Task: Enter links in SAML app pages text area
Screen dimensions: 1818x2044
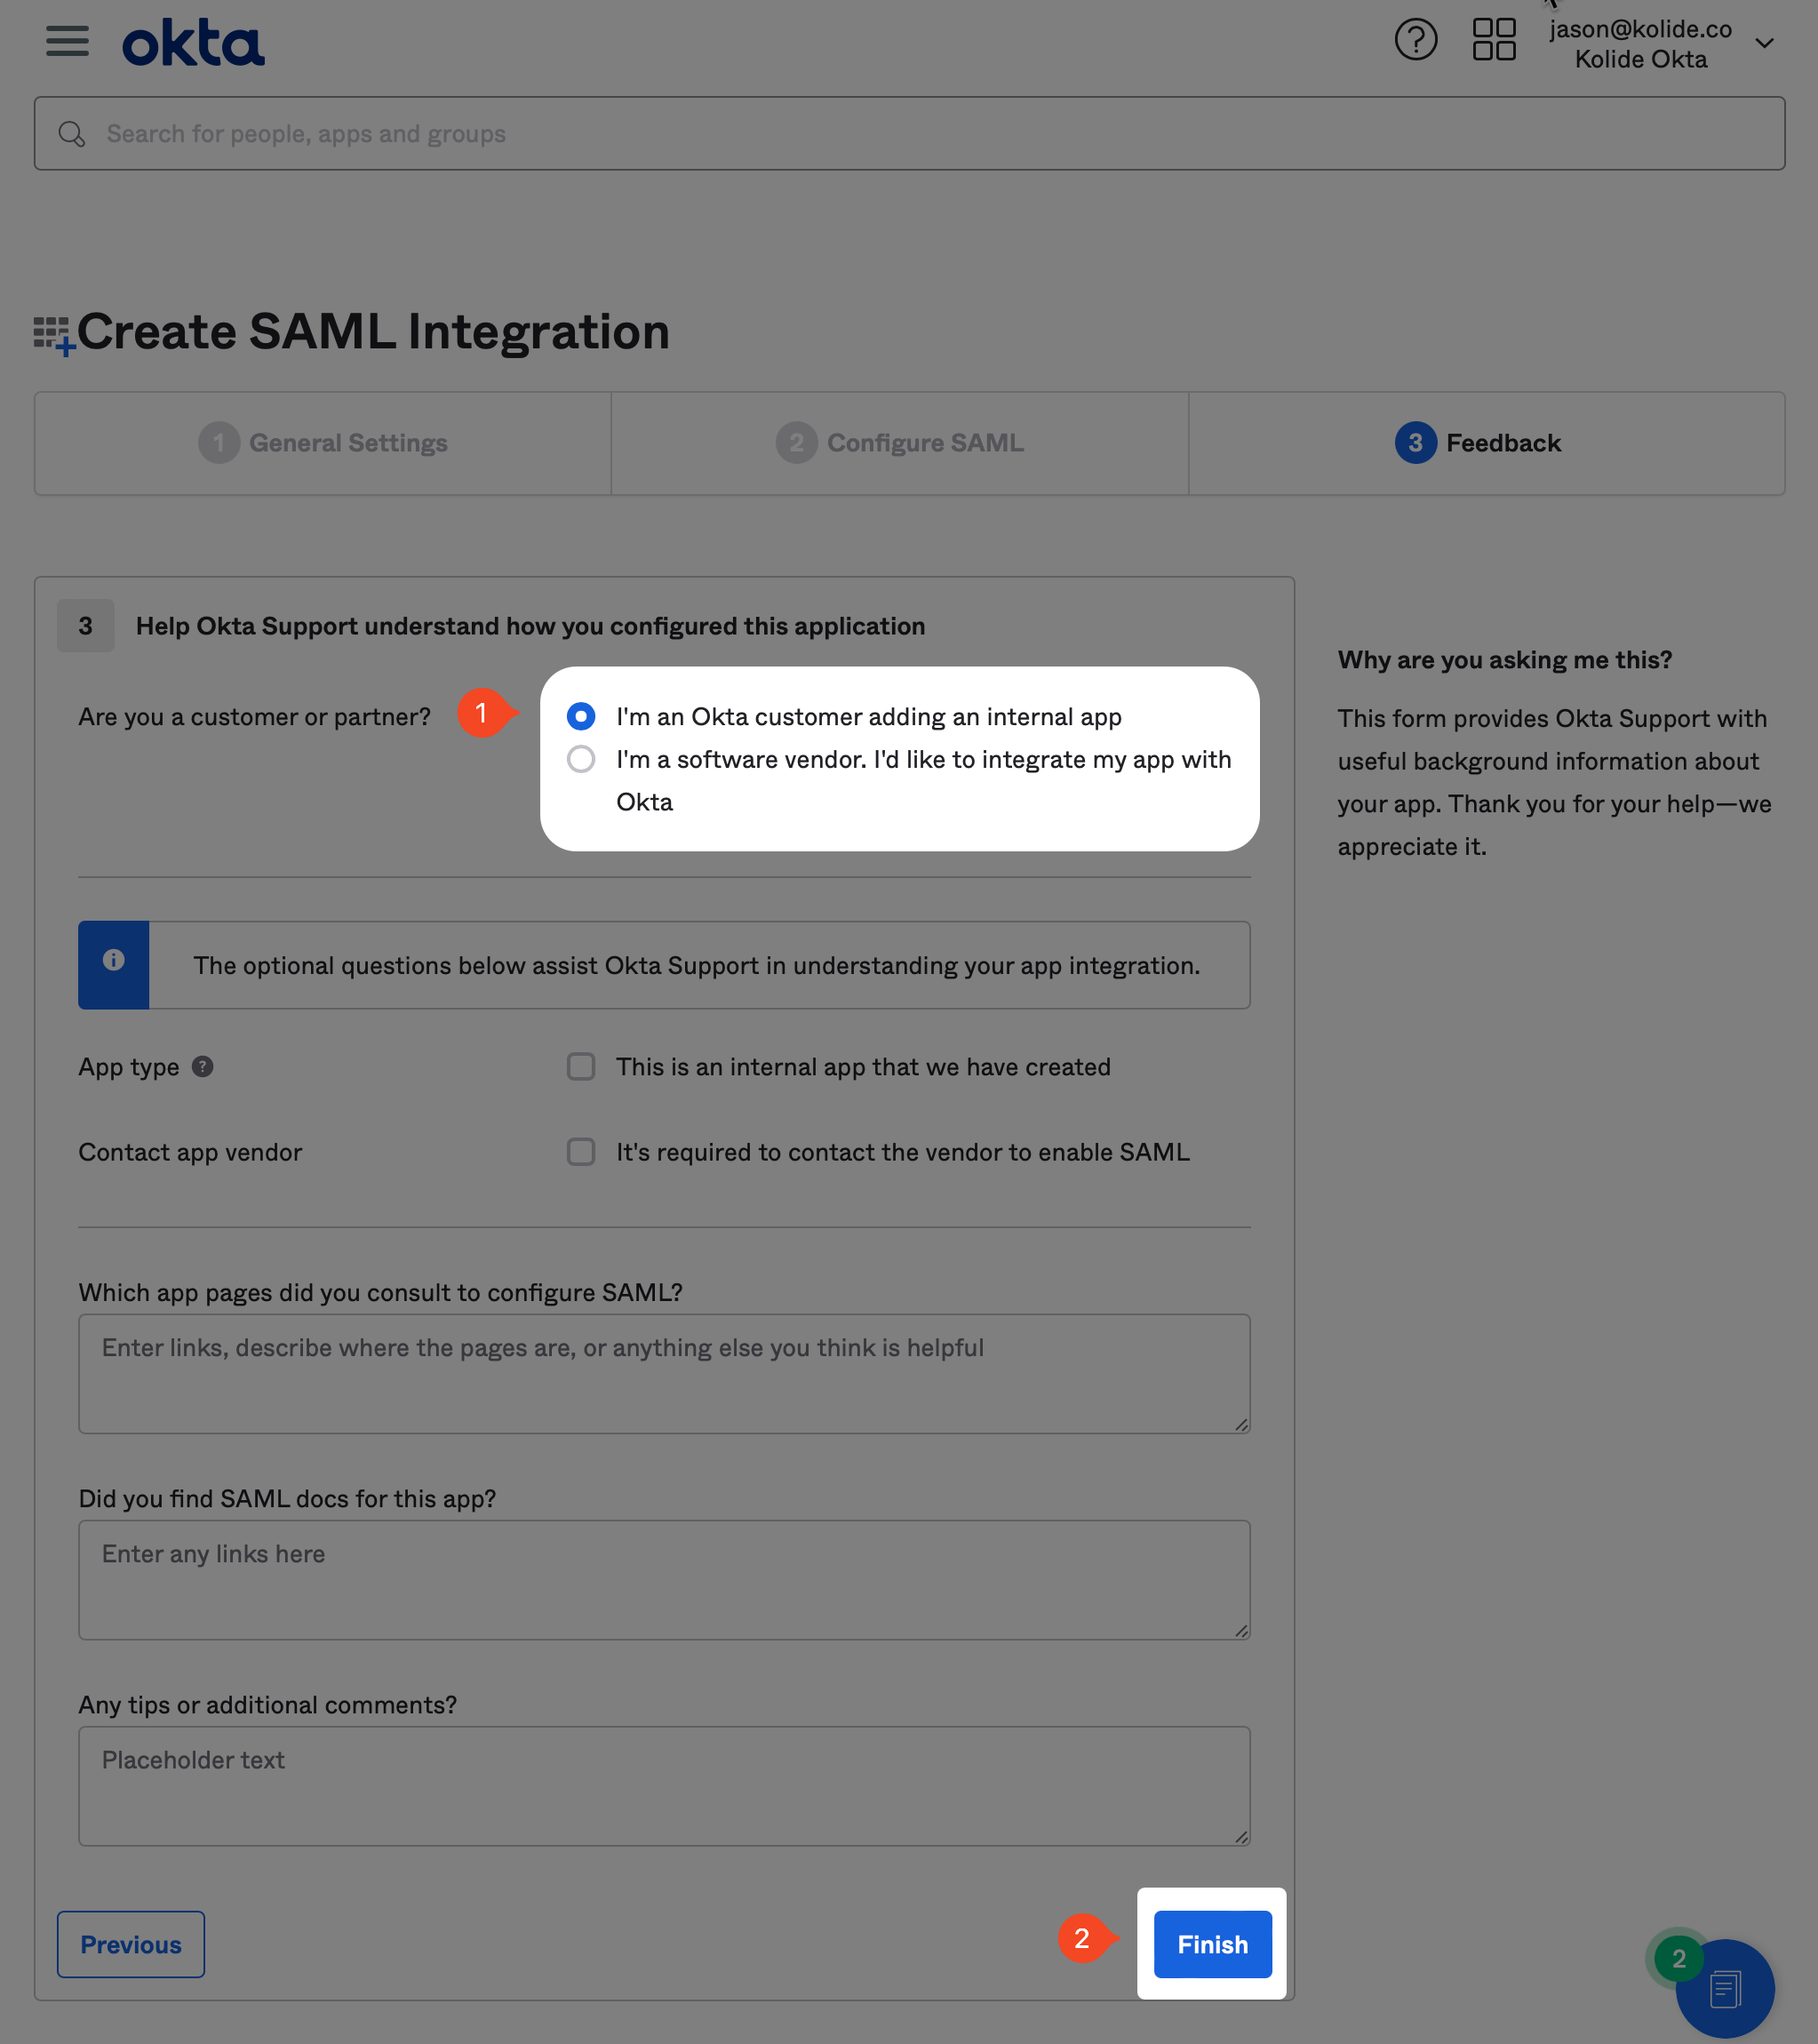Action: pos(664,1372)
